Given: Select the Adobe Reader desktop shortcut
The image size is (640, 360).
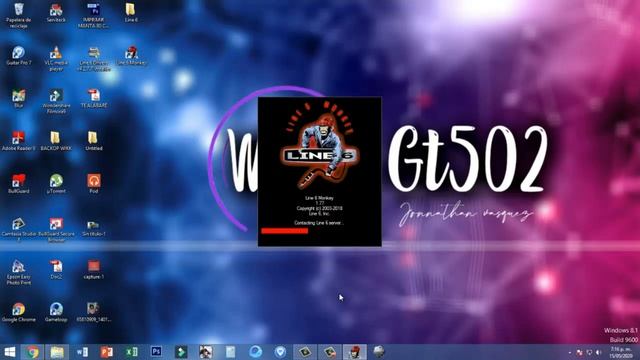Looking at the screenshot, I should pos(18,141).
